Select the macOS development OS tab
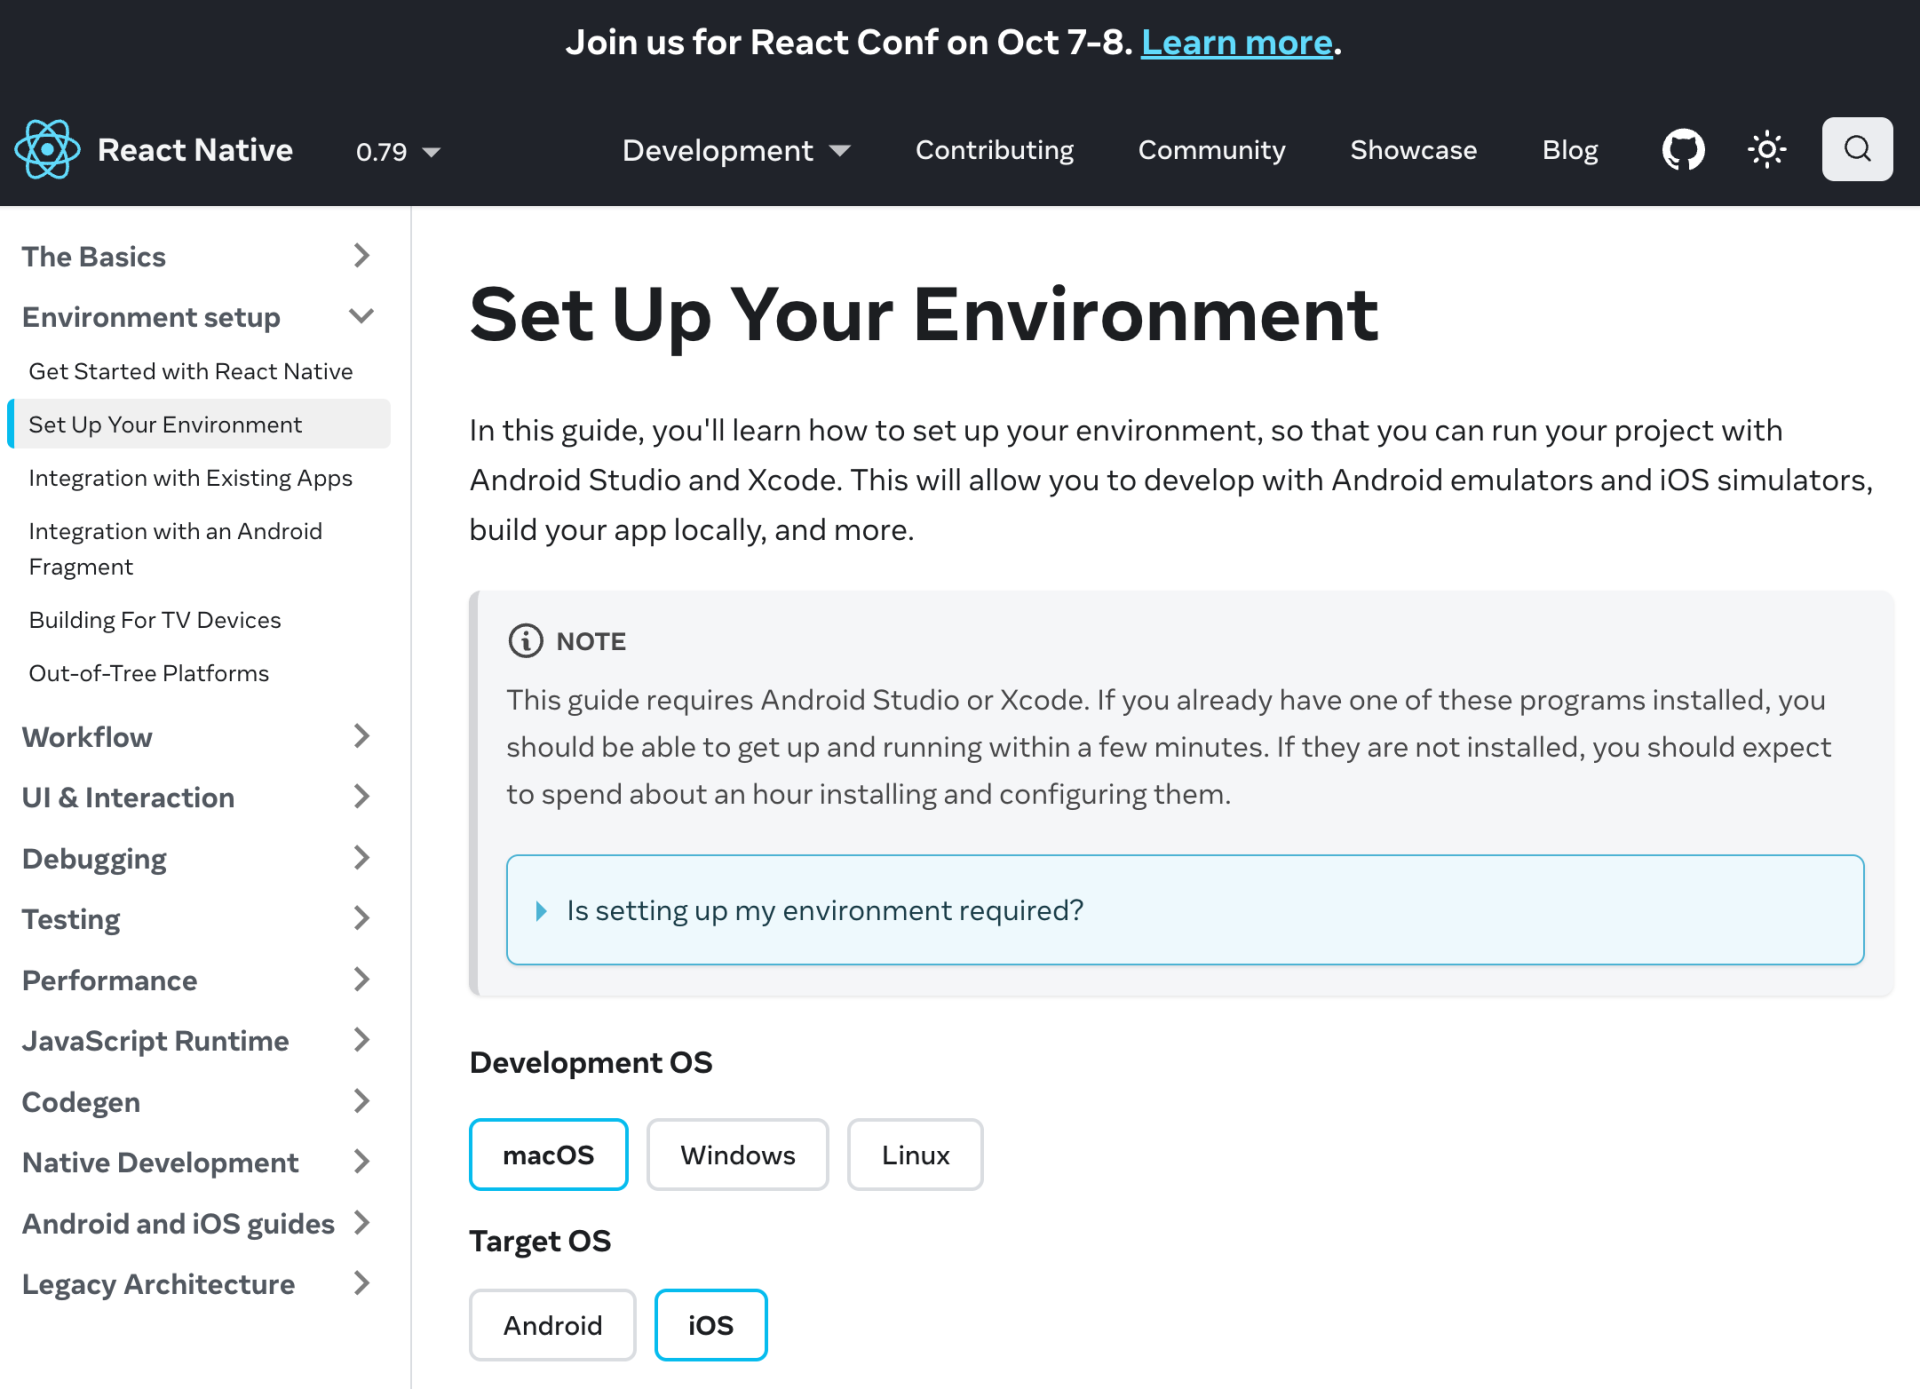The height and width of the screenshot is (1389, 1920). point(548,1155)
